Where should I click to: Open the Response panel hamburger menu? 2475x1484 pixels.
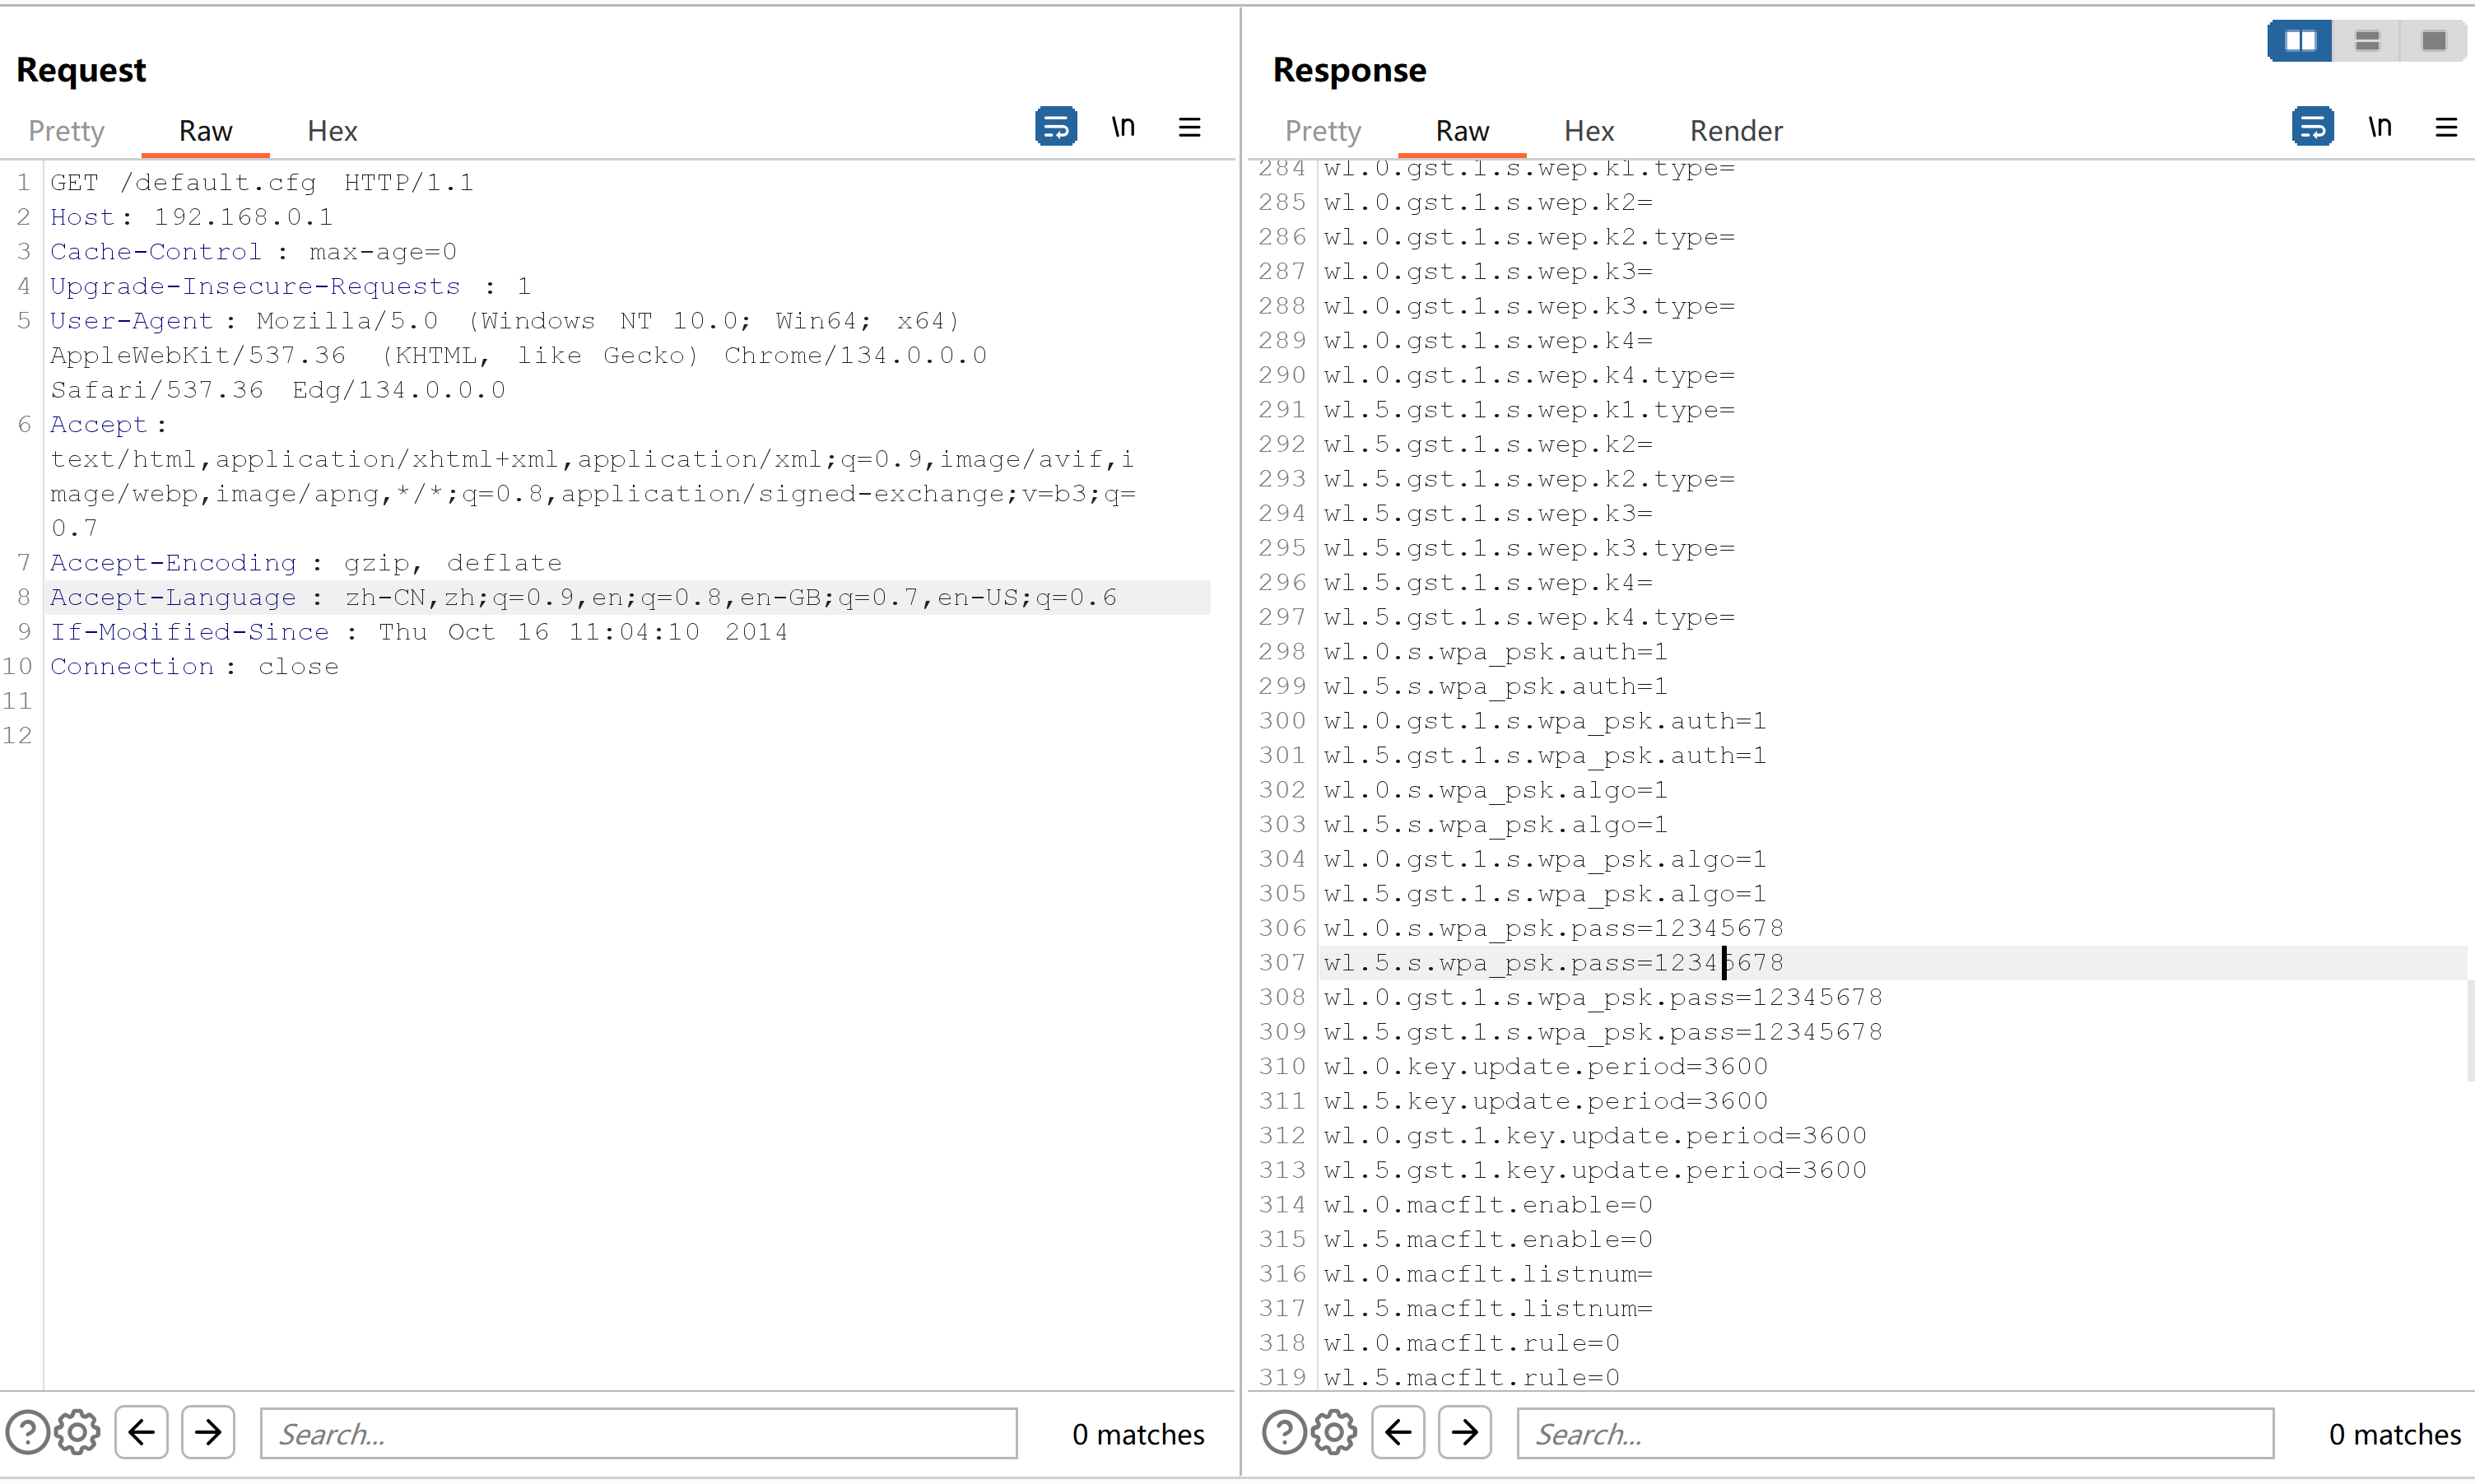(2445, 127)
